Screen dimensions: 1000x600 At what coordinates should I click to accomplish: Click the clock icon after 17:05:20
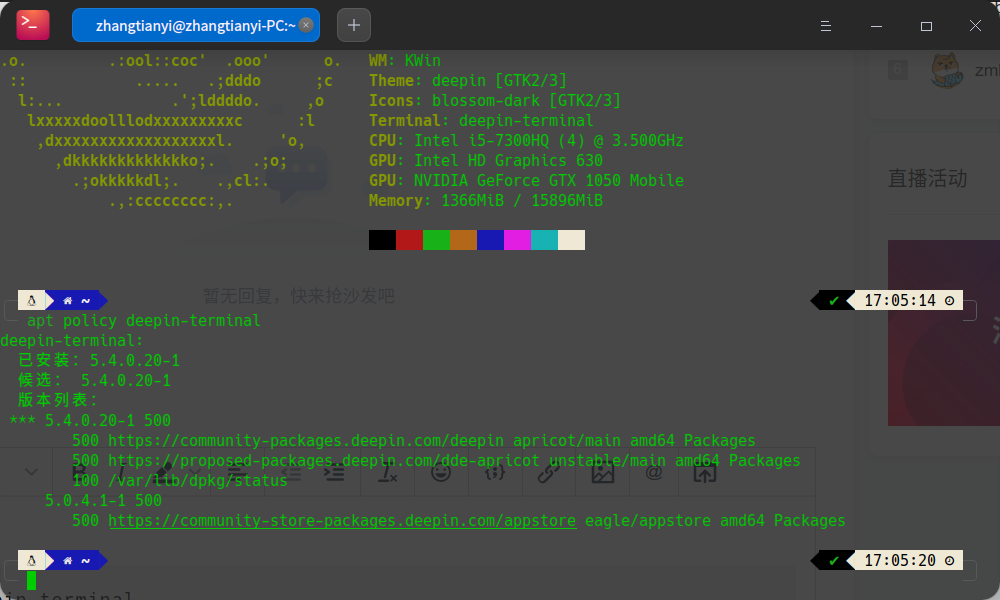coord(949,560)
